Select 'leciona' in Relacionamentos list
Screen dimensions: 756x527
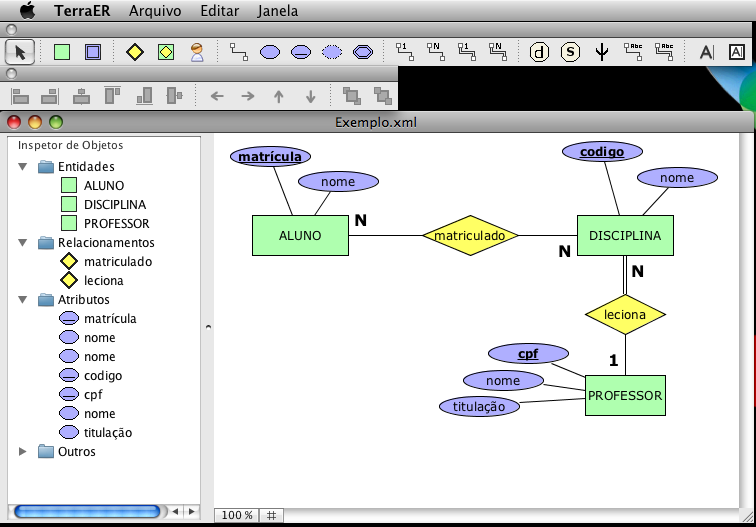pos(104,281)
